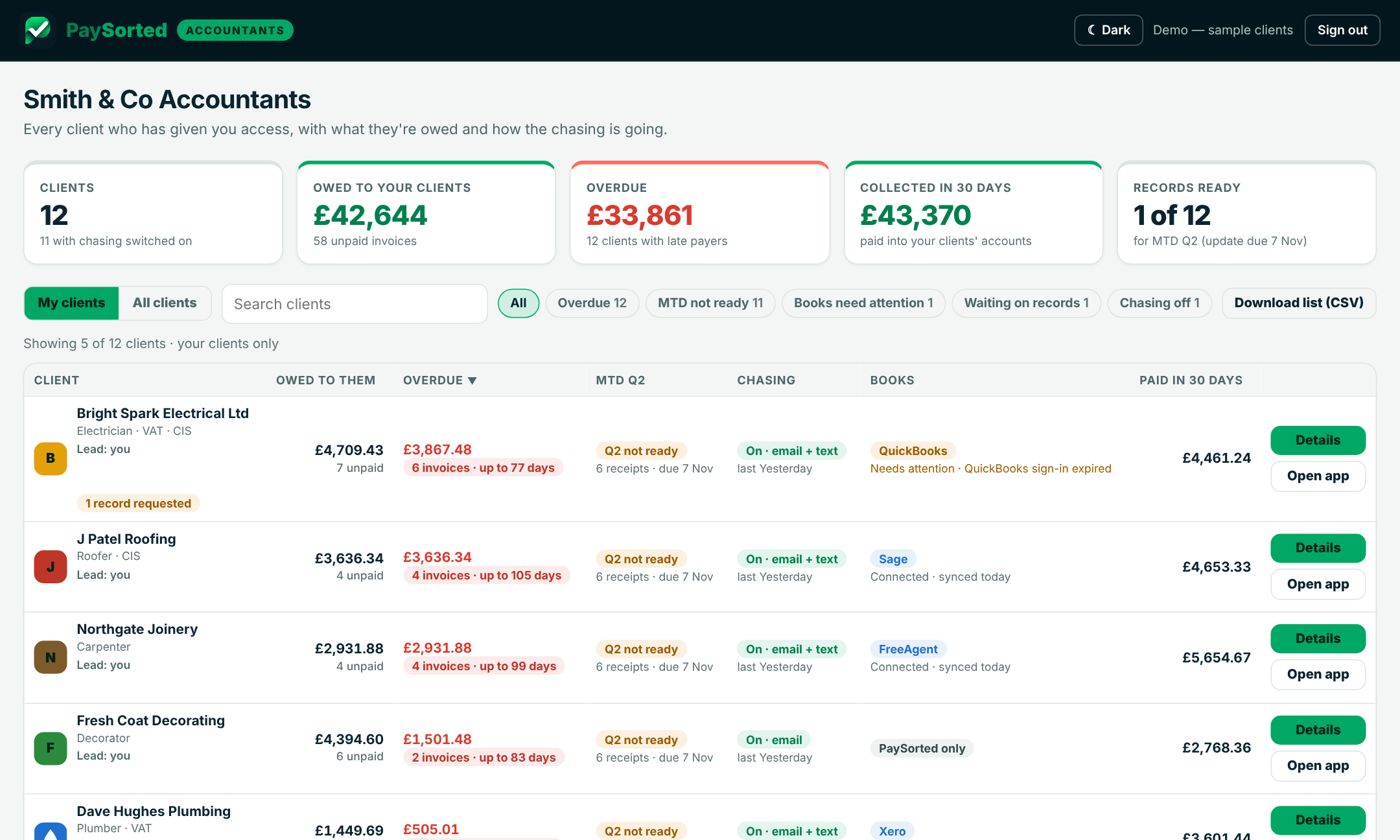
Task: Open Details for Bright Spark Electrical Ltd
Action: [1318, 440]
